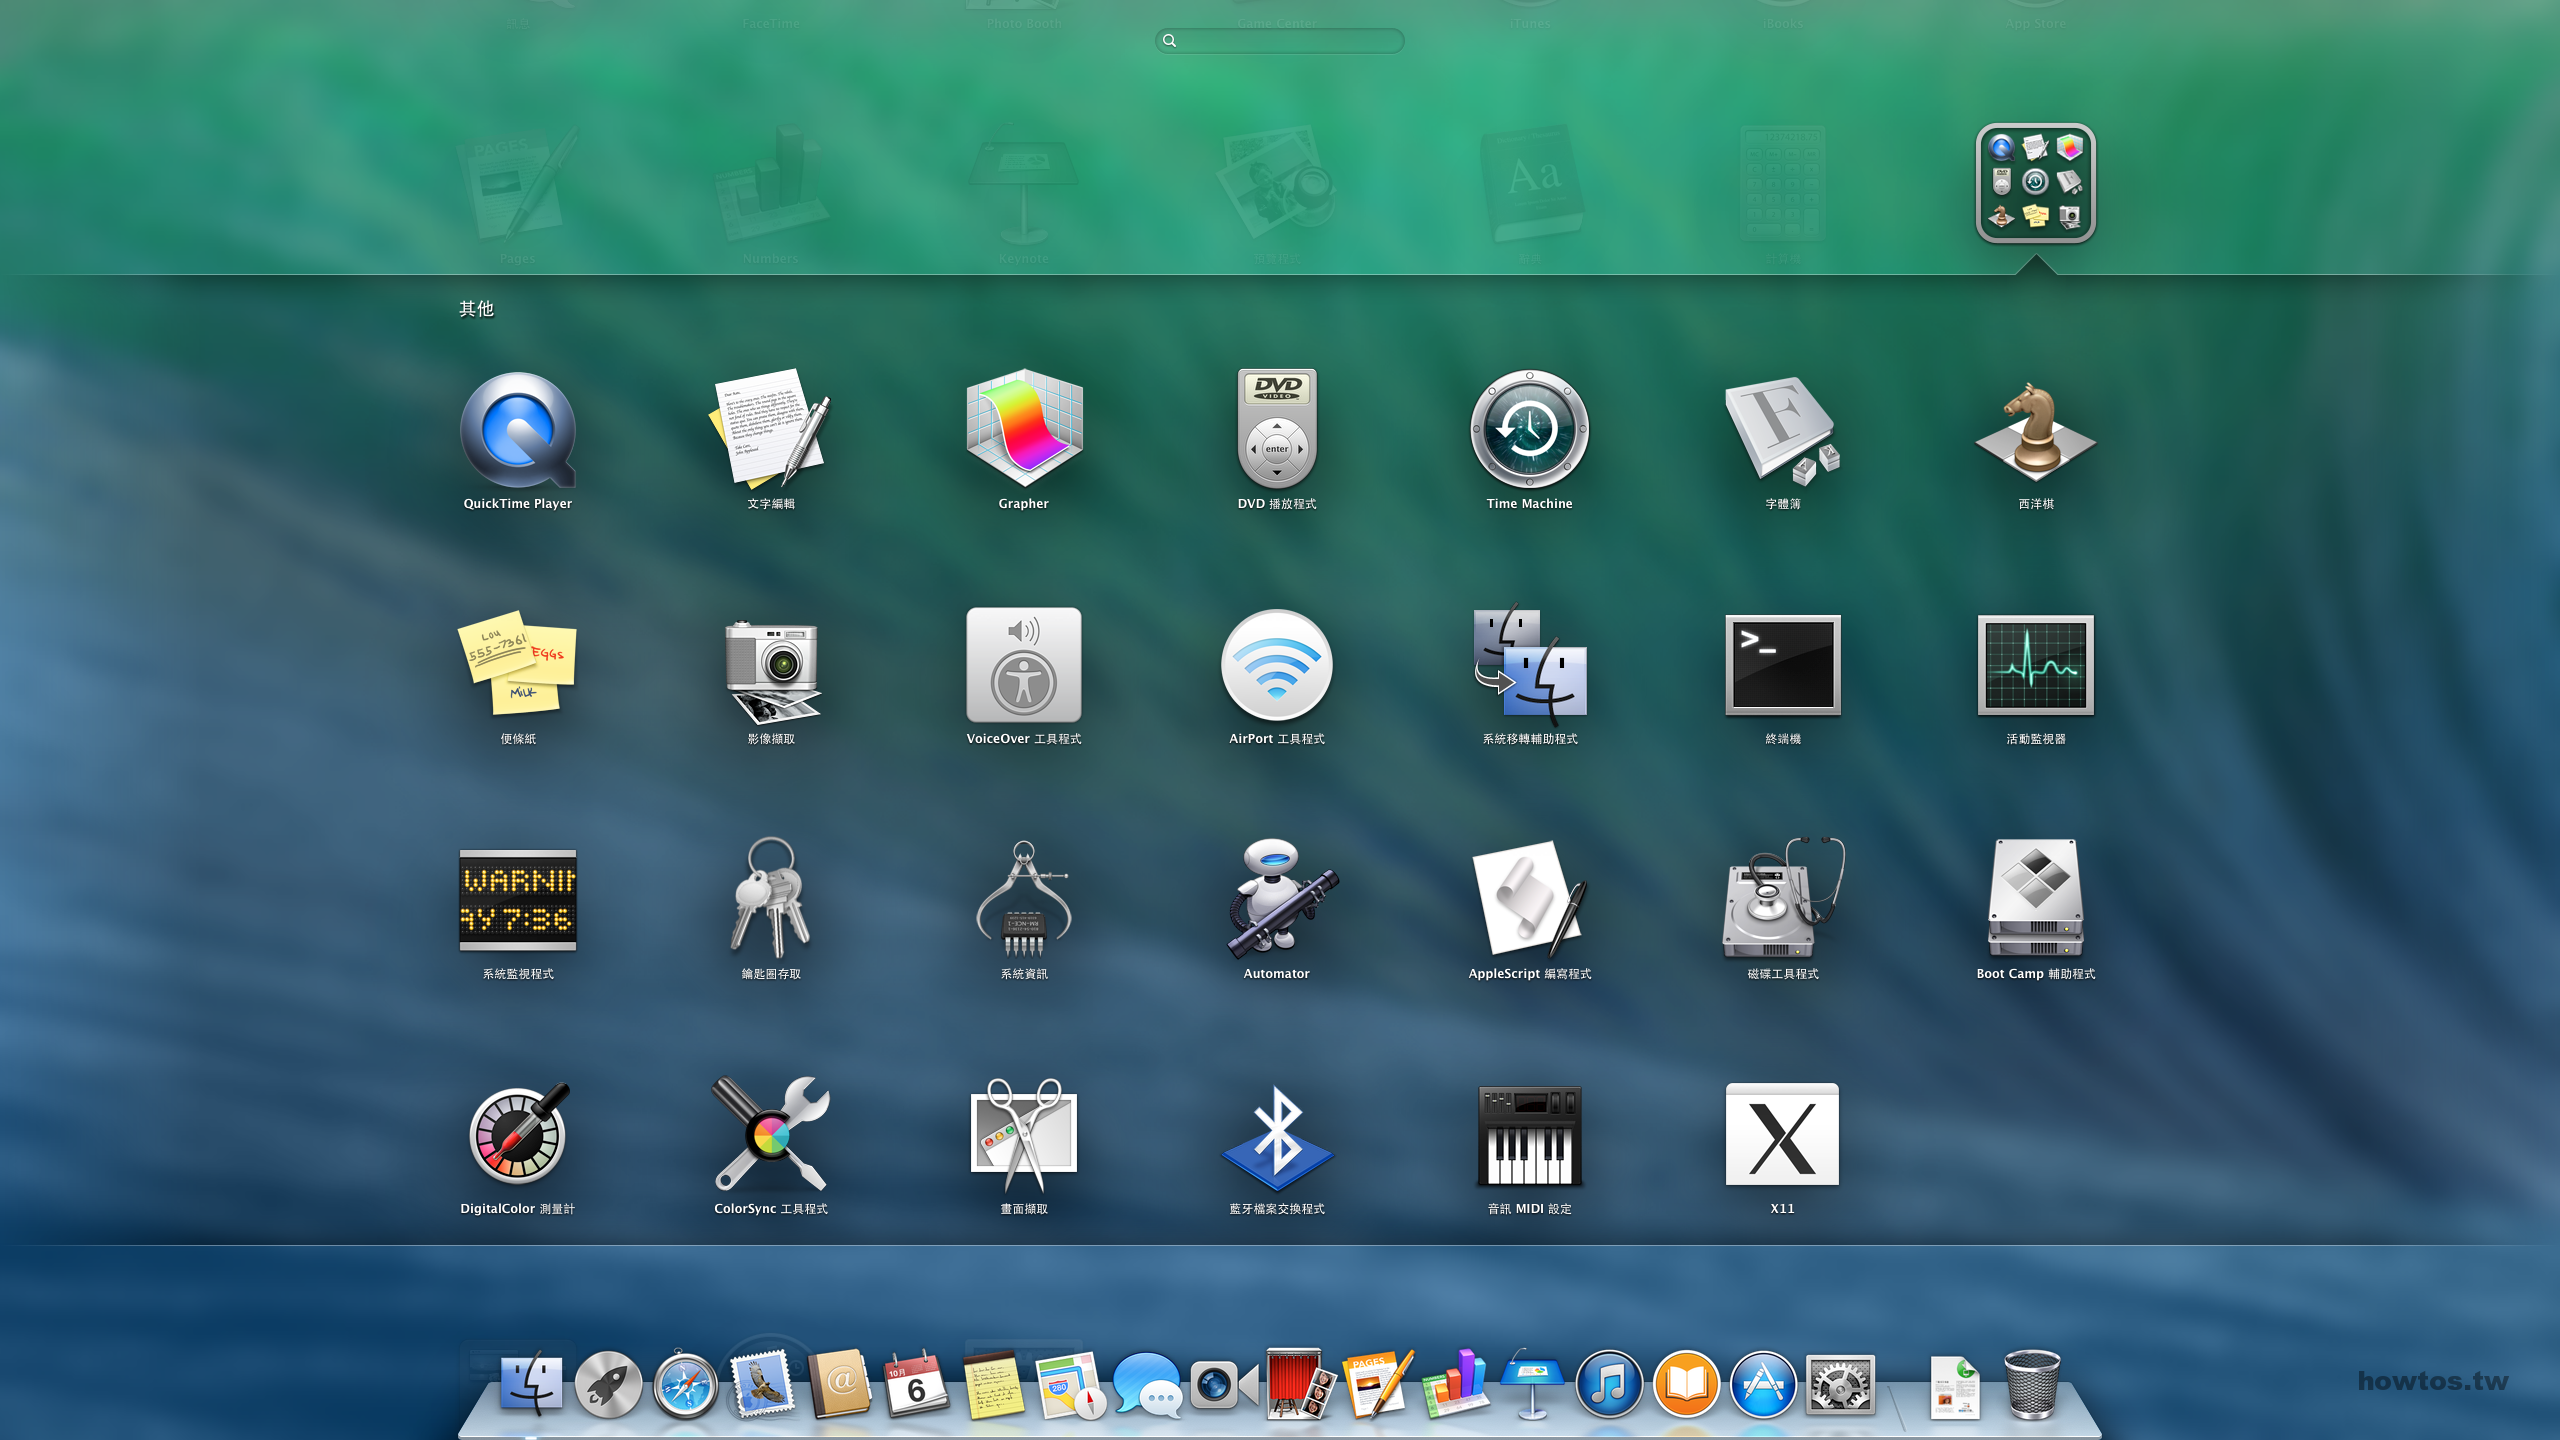Open Numbers in the Dock
The height and width of the screenshot is (1440, 2560).
(x=1455, y=1384)
